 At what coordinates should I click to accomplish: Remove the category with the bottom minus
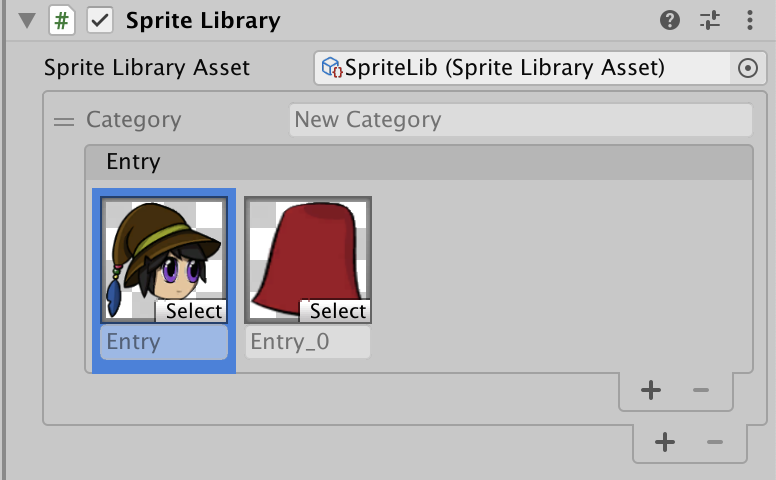pos(714,441)
